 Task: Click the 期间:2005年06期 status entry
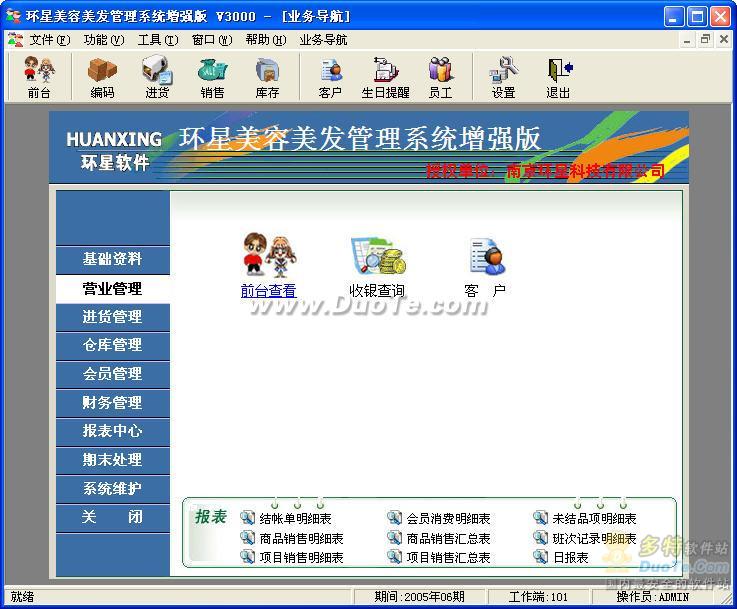pyautogui.click(x=420, y=597)
